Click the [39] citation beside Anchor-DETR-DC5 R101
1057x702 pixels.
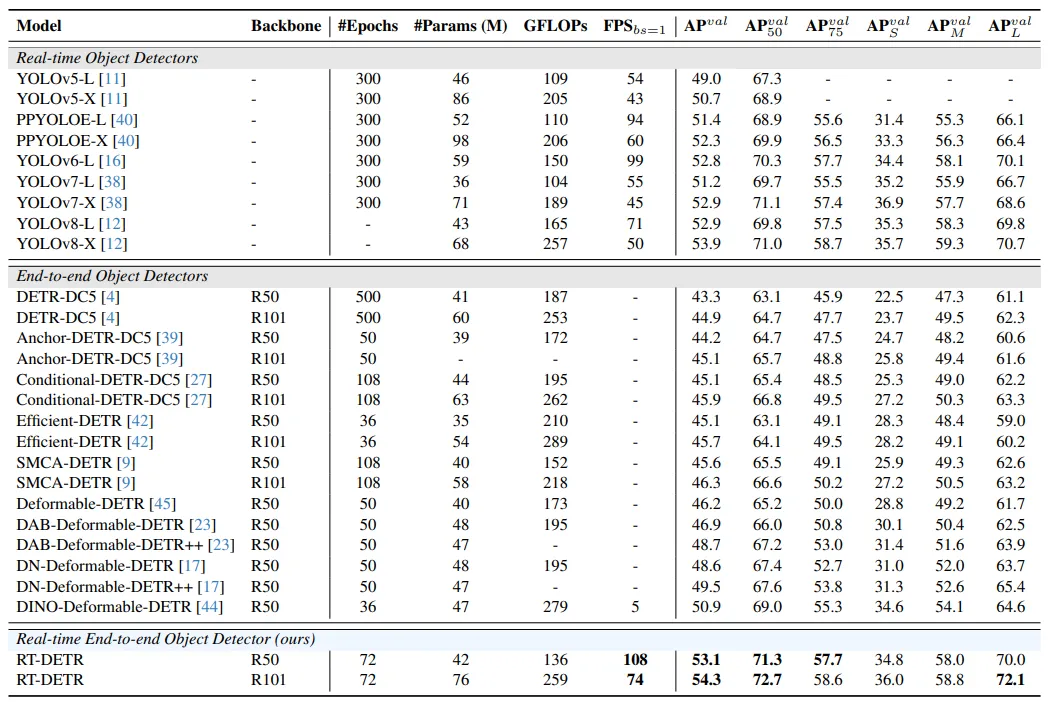[x=169, y=359]
